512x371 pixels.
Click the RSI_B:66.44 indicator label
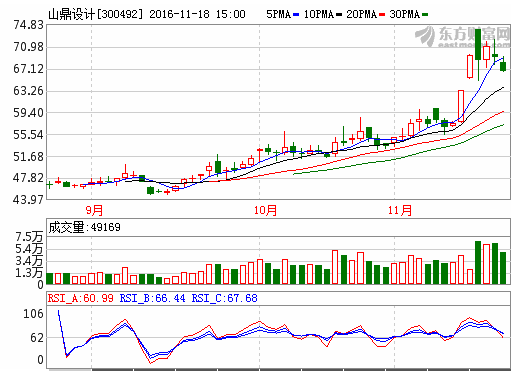152,298
